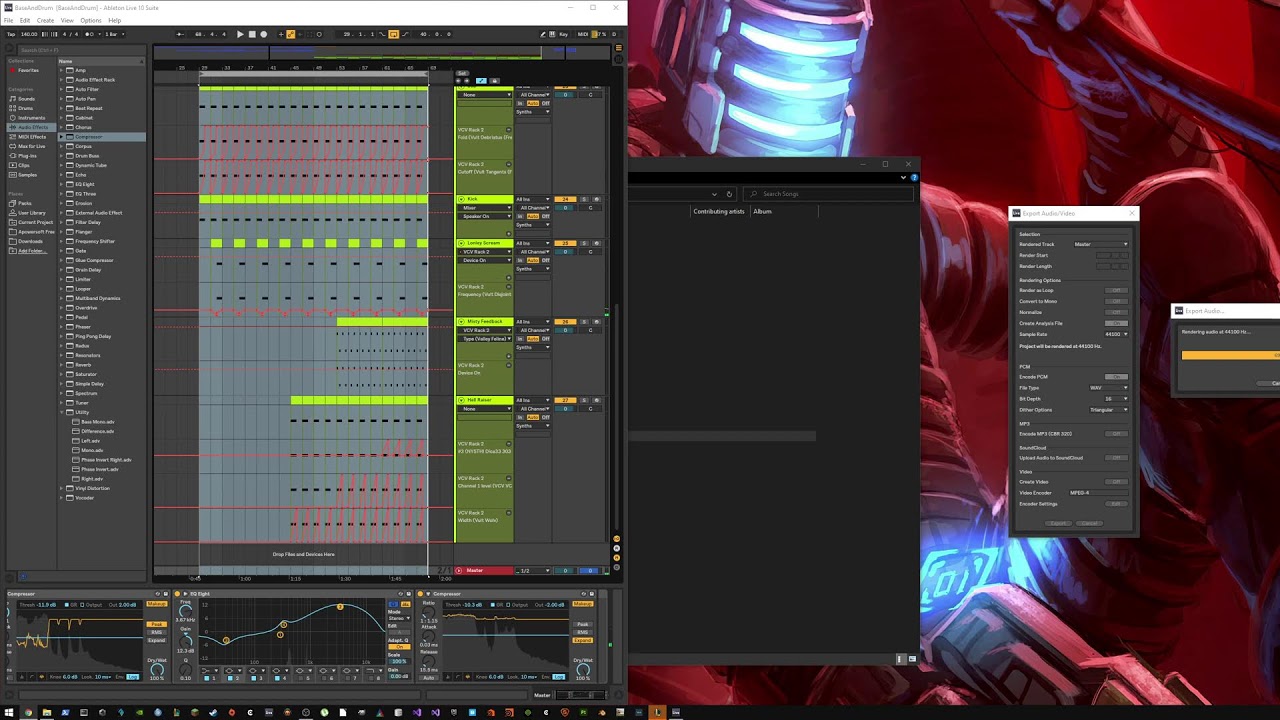Toggle EQ Eight Adaptive Q On button
Image resolution: width=1280 pixels, height=720 pixels.
[x=399, y=646]
